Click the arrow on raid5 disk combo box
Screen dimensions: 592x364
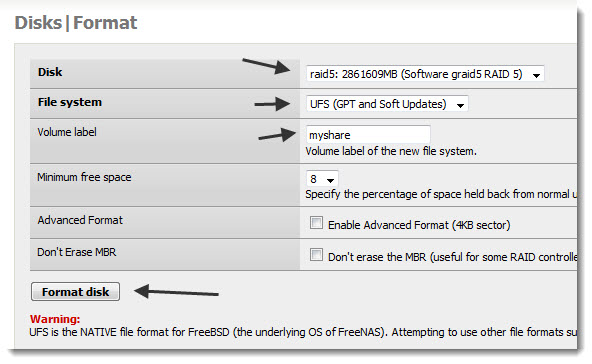tap(536, 76)
